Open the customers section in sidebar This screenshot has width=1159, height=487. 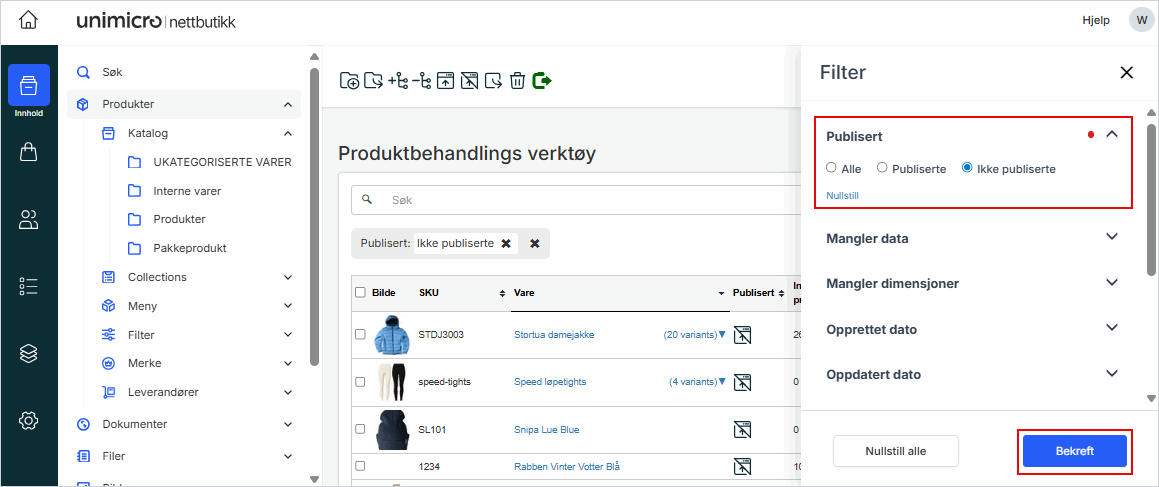click(x=29, y=220)
